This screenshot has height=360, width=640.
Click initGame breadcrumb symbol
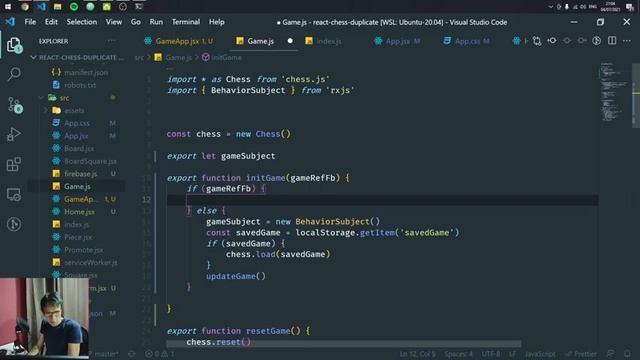coord(222,58)
